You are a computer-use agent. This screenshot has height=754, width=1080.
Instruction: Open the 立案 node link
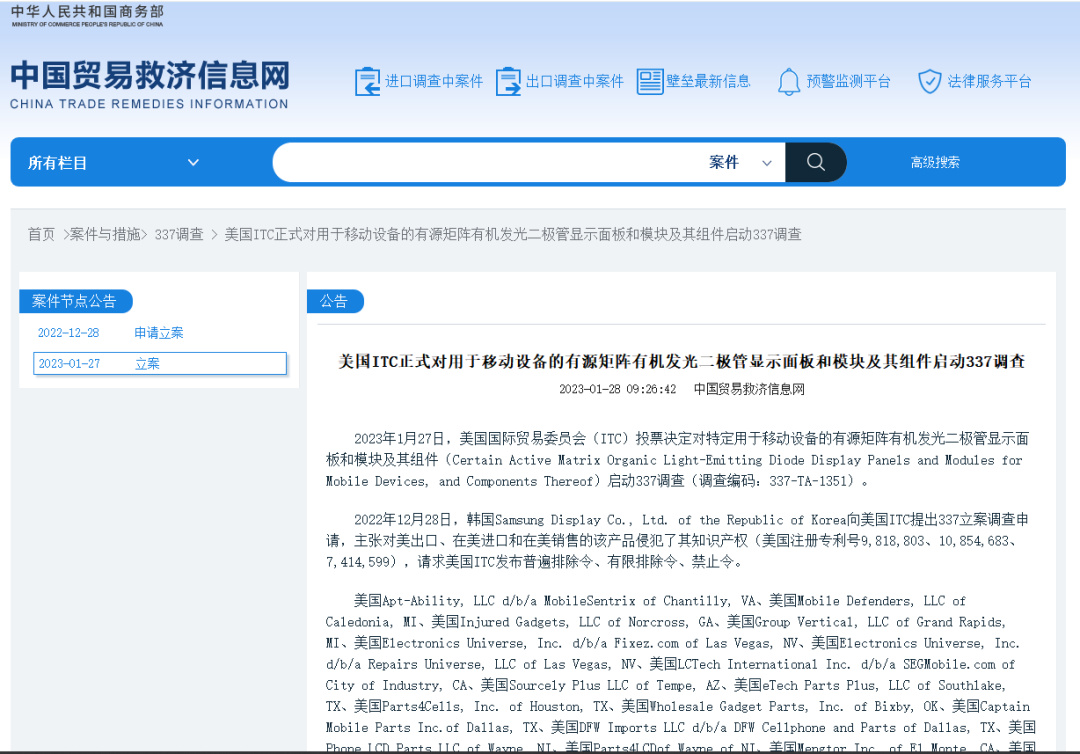(147, 364)
